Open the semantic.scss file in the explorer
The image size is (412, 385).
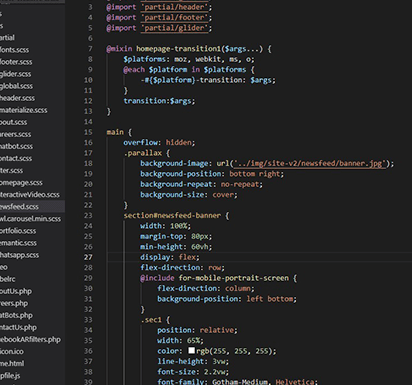pos(18,243)
